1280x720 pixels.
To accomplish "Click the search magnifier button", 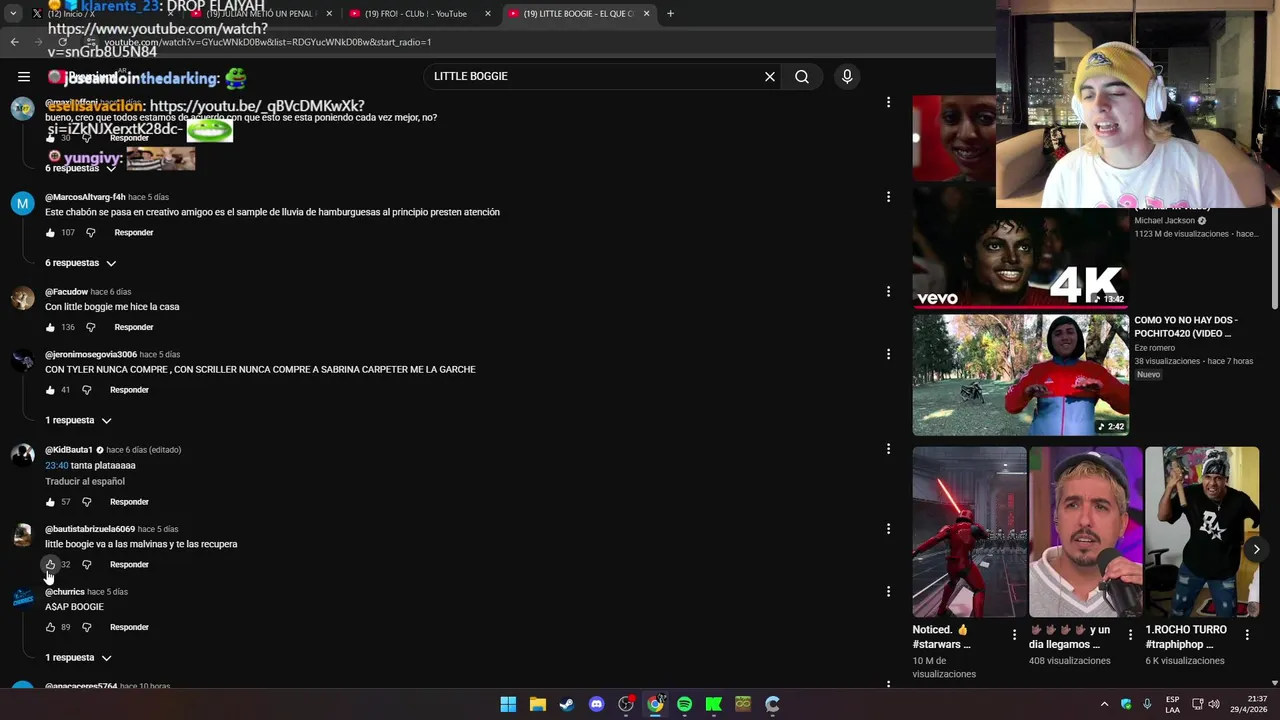I will (802, 76).
